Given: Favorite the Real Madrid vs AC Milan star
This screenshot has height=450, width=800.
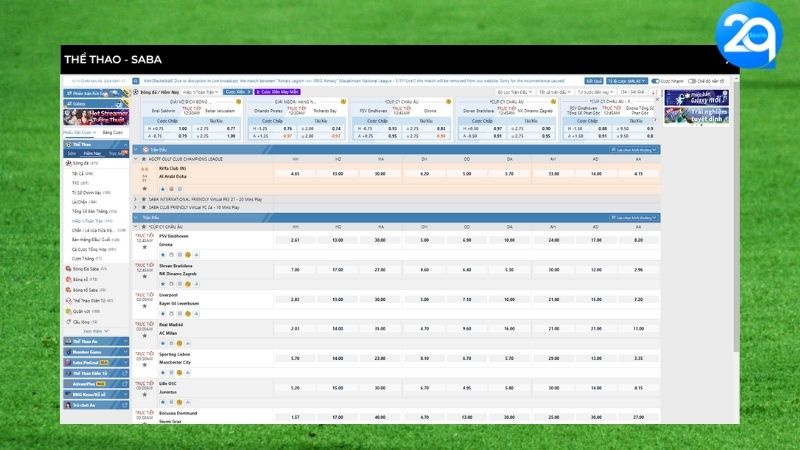Looking at the screenshot, I should [x=144, y=336].
